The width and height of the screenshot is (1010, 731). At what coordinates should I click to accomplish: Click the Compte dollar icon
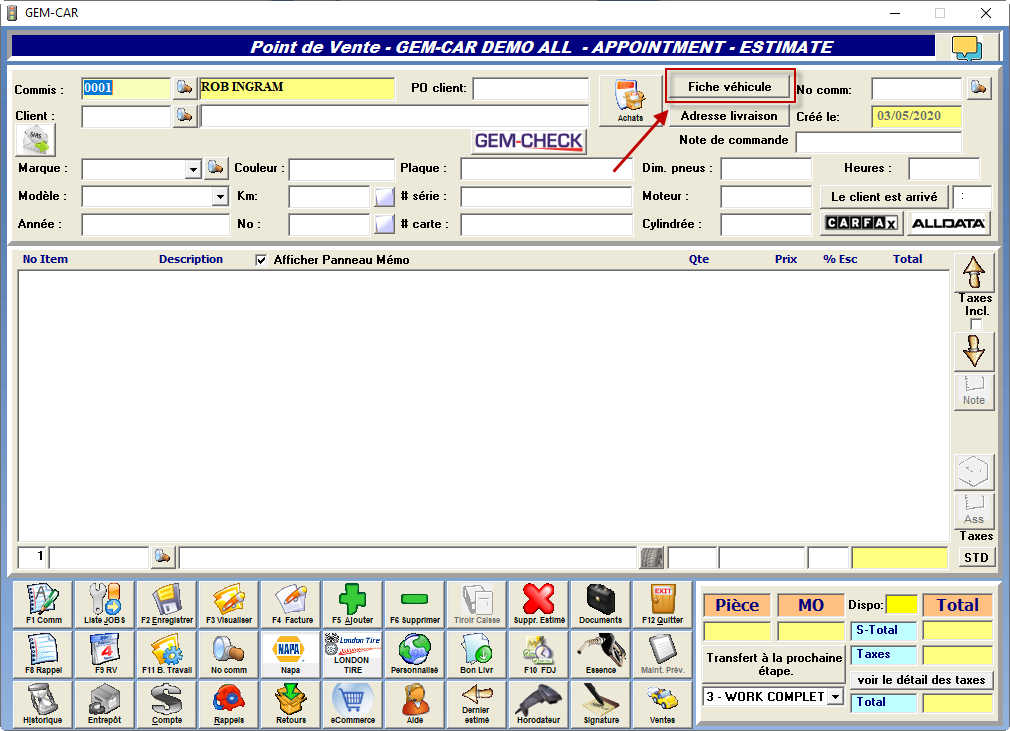[167, 704]
